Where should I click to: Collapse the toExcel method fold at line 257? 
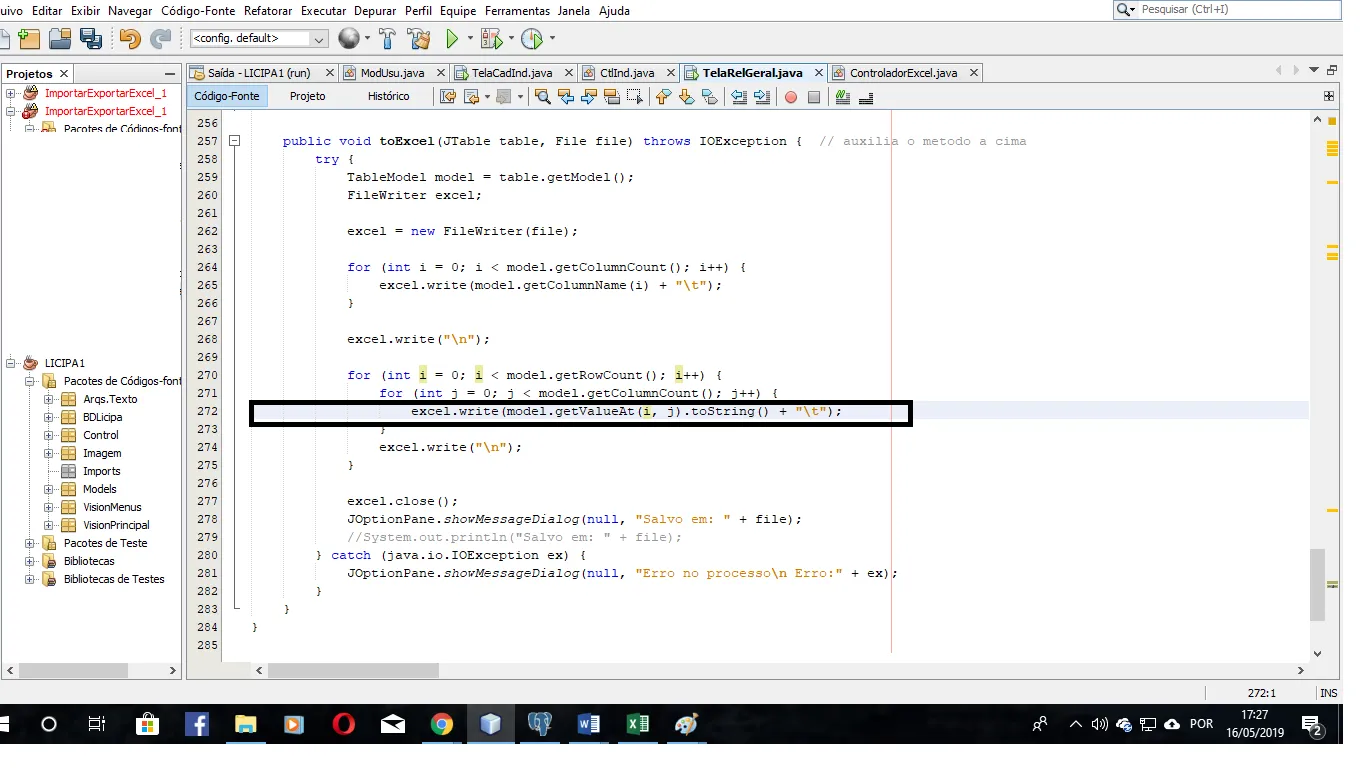[x=234, y=141]
